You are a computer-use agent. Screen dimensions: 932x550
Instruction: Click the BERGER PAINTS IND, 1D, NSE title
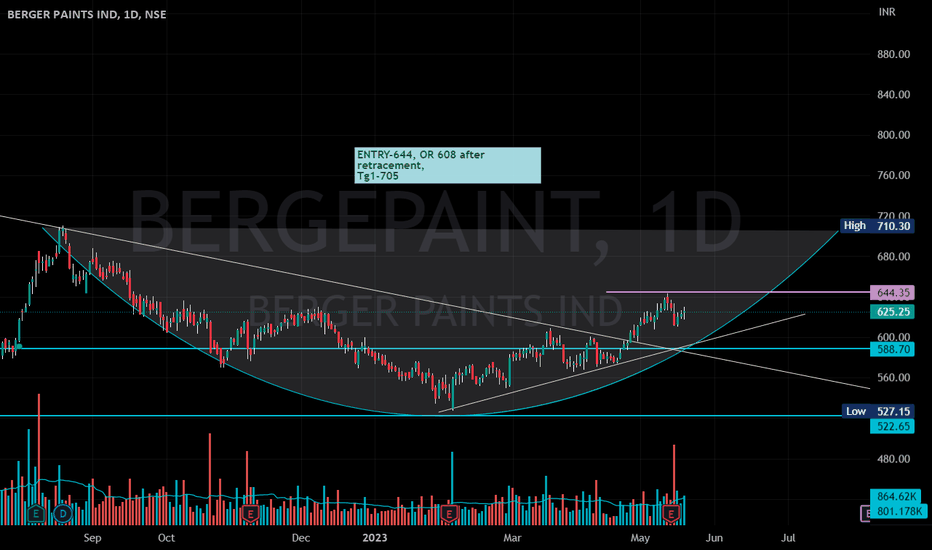click(87, 14)
